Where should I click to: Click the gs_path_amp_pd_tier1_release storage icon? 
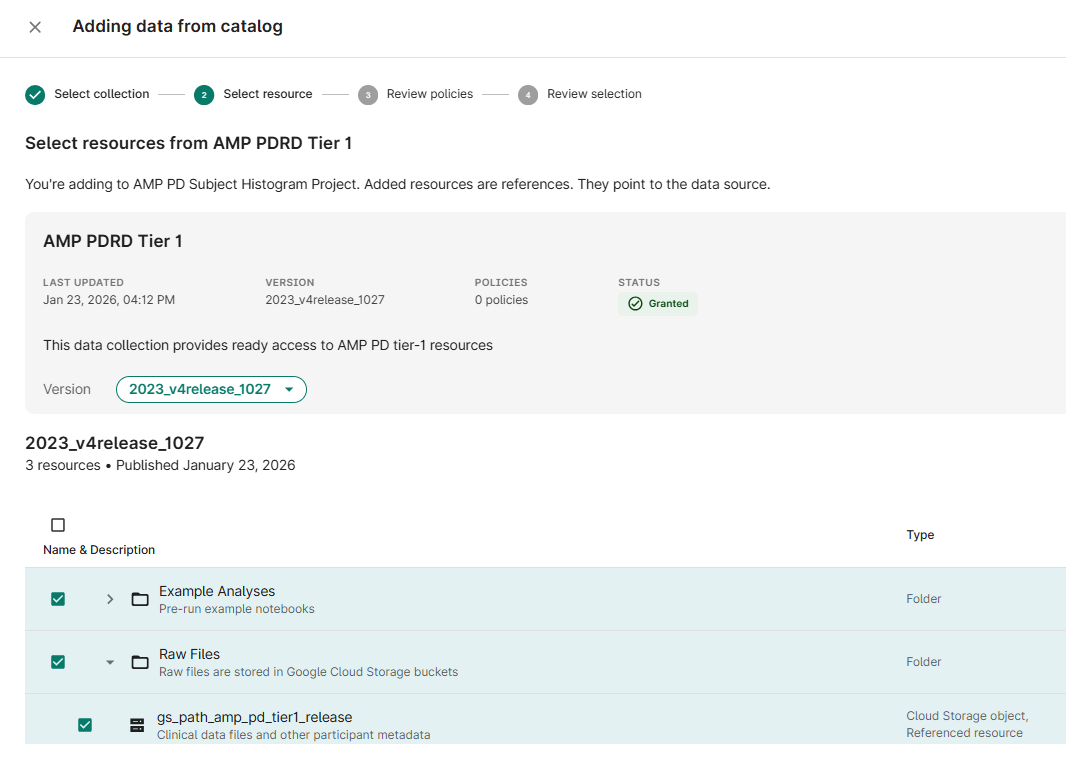coord(137,725)
